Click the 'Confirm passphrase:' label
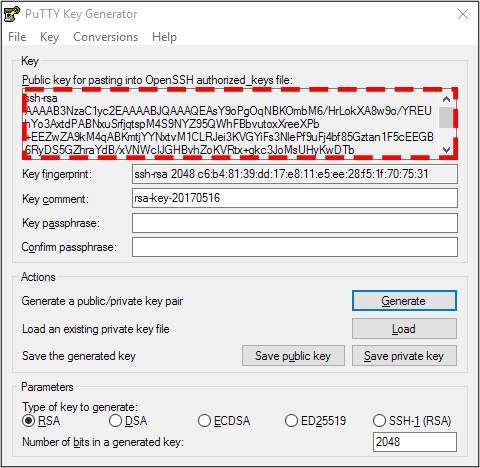The width and height of the screenshot is (480, 468). pyautogui.click(x=69, y=247)
